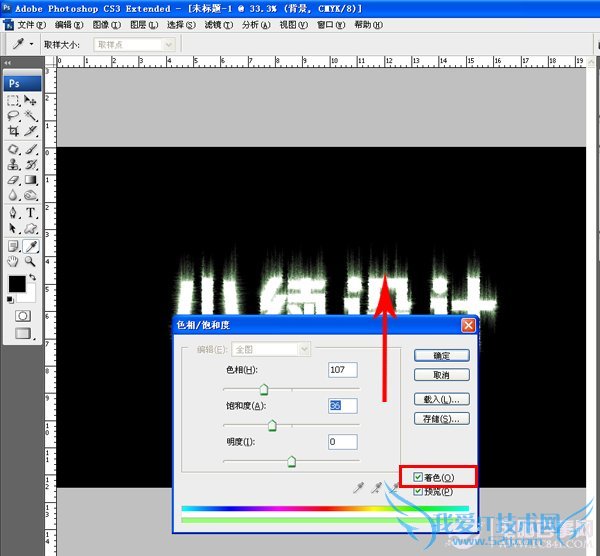Open the 滤镜 menu
This screenshot has width=600, height=556.
[218, 25]
